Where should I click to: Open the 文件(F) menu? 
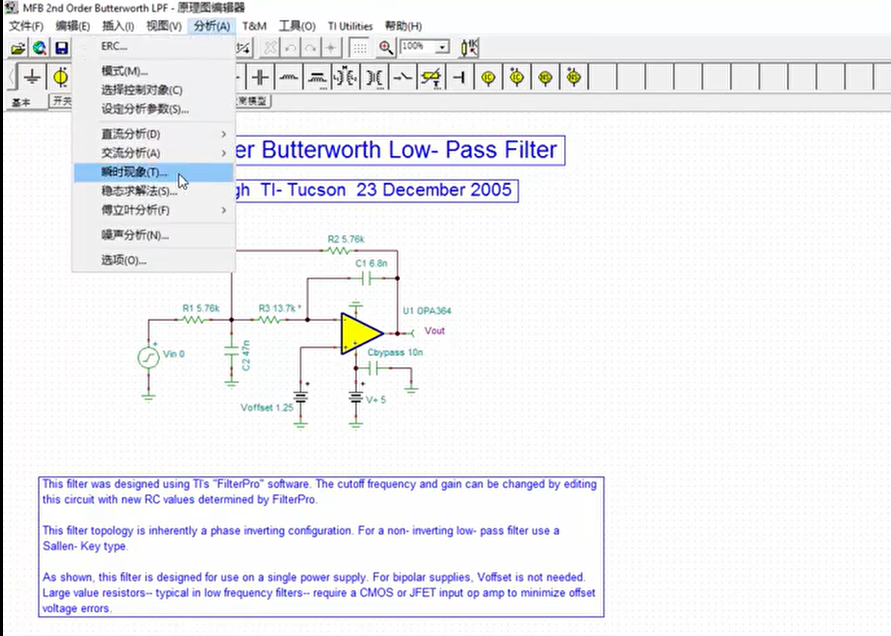click(26, 26)
